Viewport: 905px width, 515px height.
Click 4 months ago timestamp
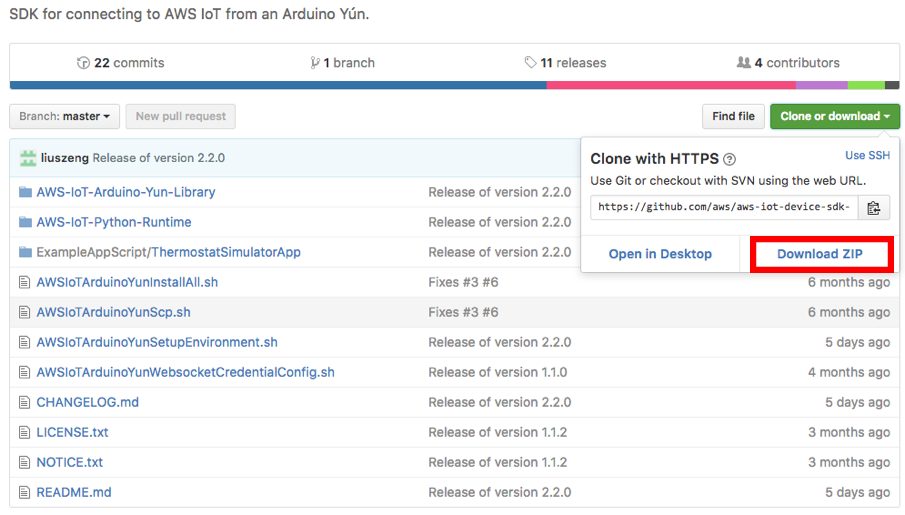849,372
